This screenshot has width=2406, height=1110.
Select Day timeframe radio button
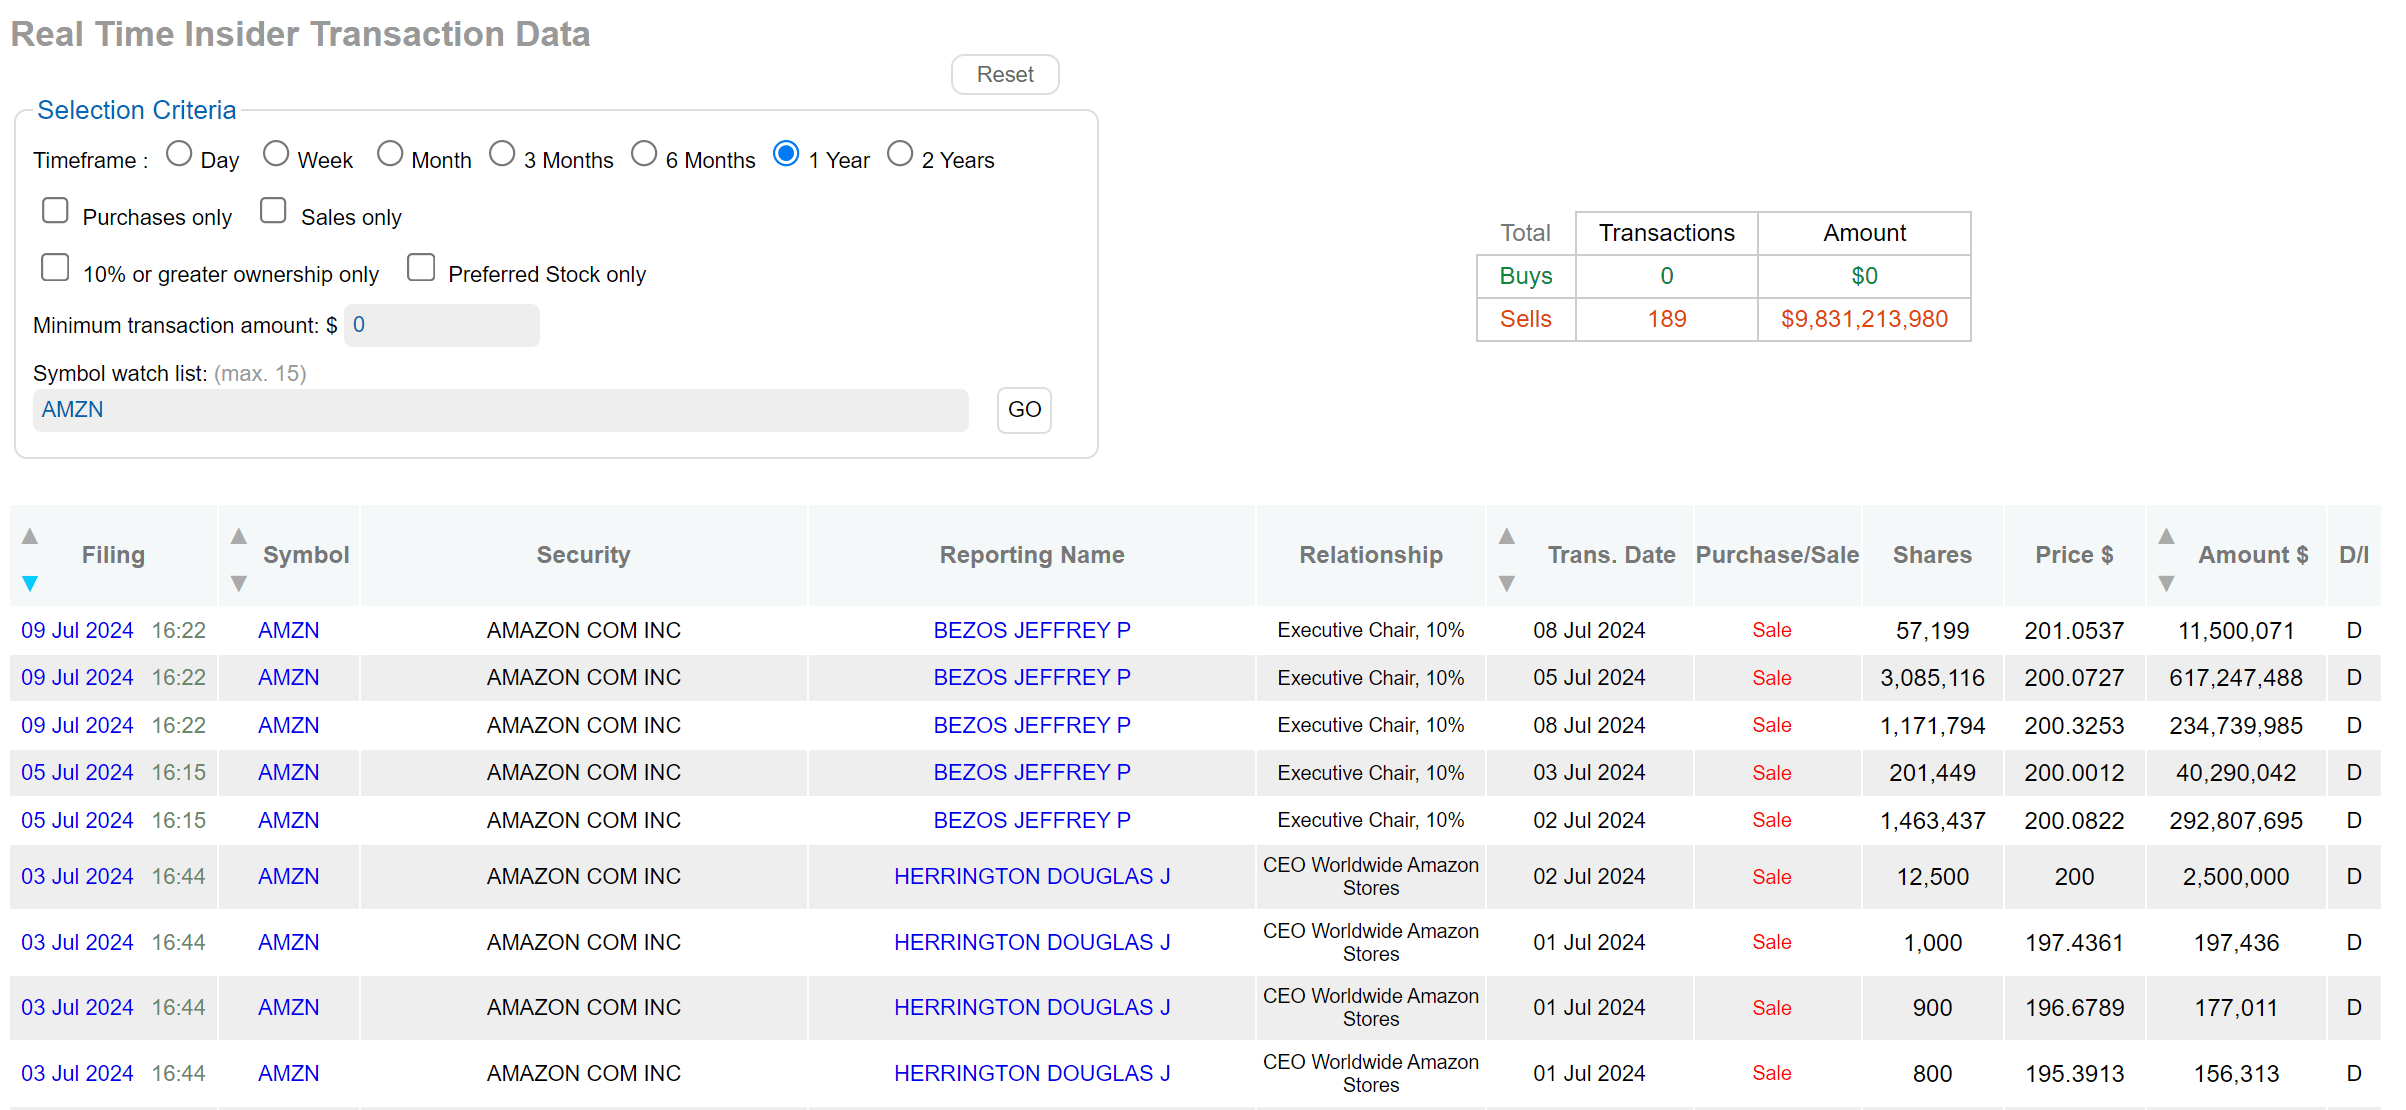[x=179, y=154]
